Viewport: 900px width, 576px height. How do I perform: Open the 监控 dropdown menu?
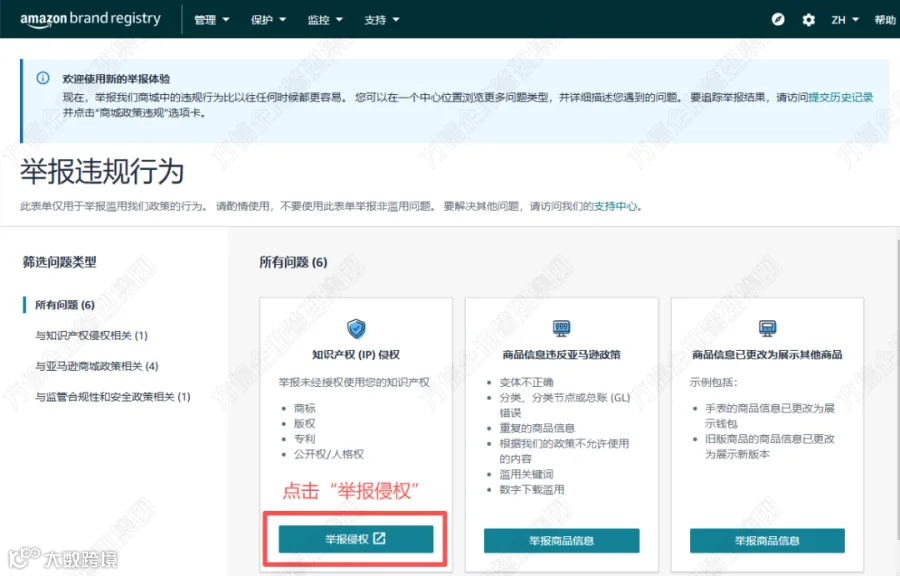click(325, 20)
